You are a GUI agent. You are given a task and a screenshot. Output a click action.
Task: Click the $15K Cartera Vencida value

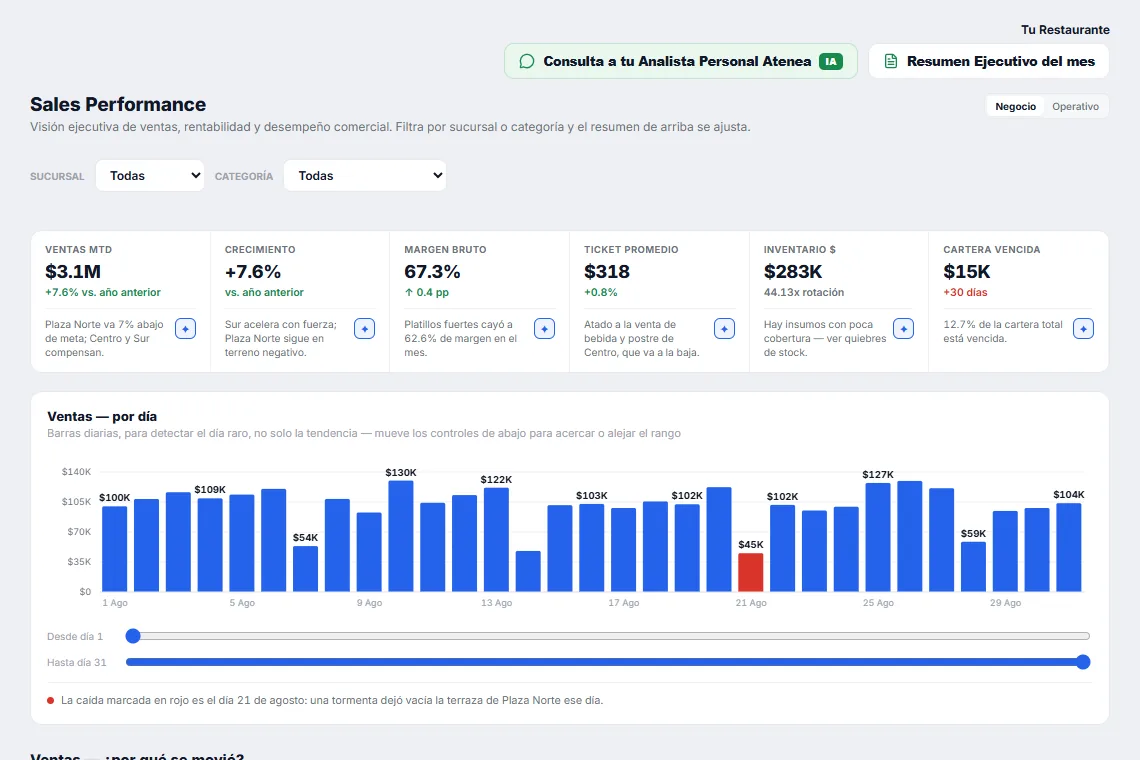[x=966, y=271]
